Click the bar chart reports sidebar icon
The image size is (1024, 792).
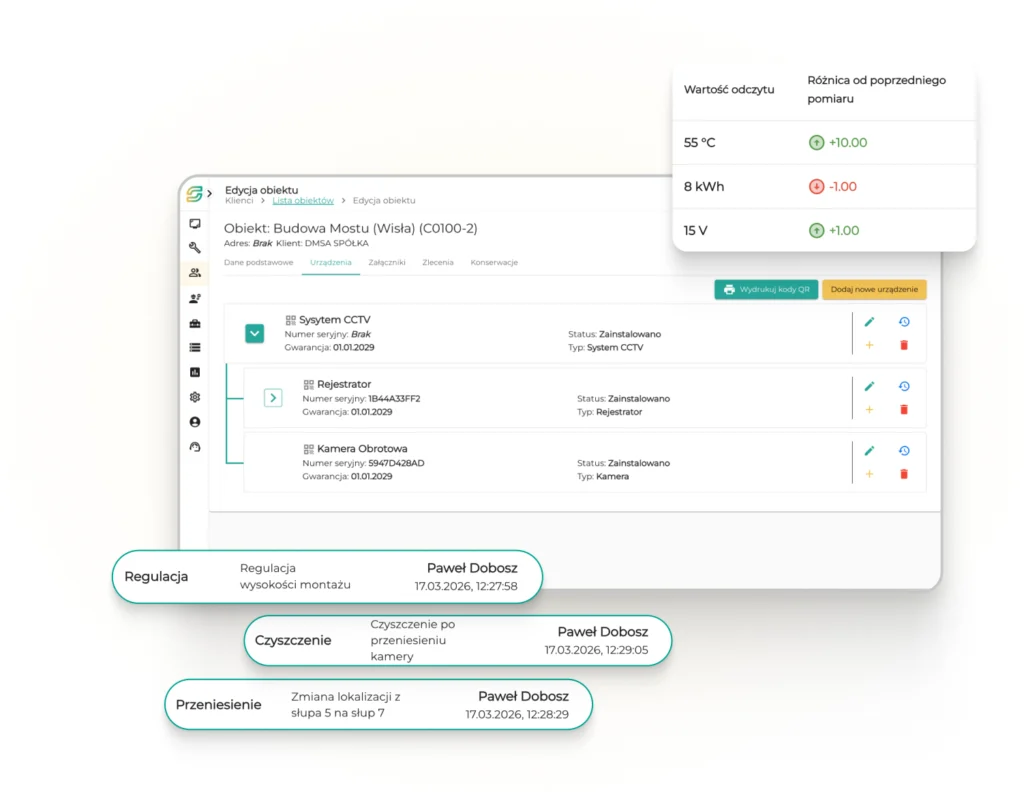[x=195, y=372]
